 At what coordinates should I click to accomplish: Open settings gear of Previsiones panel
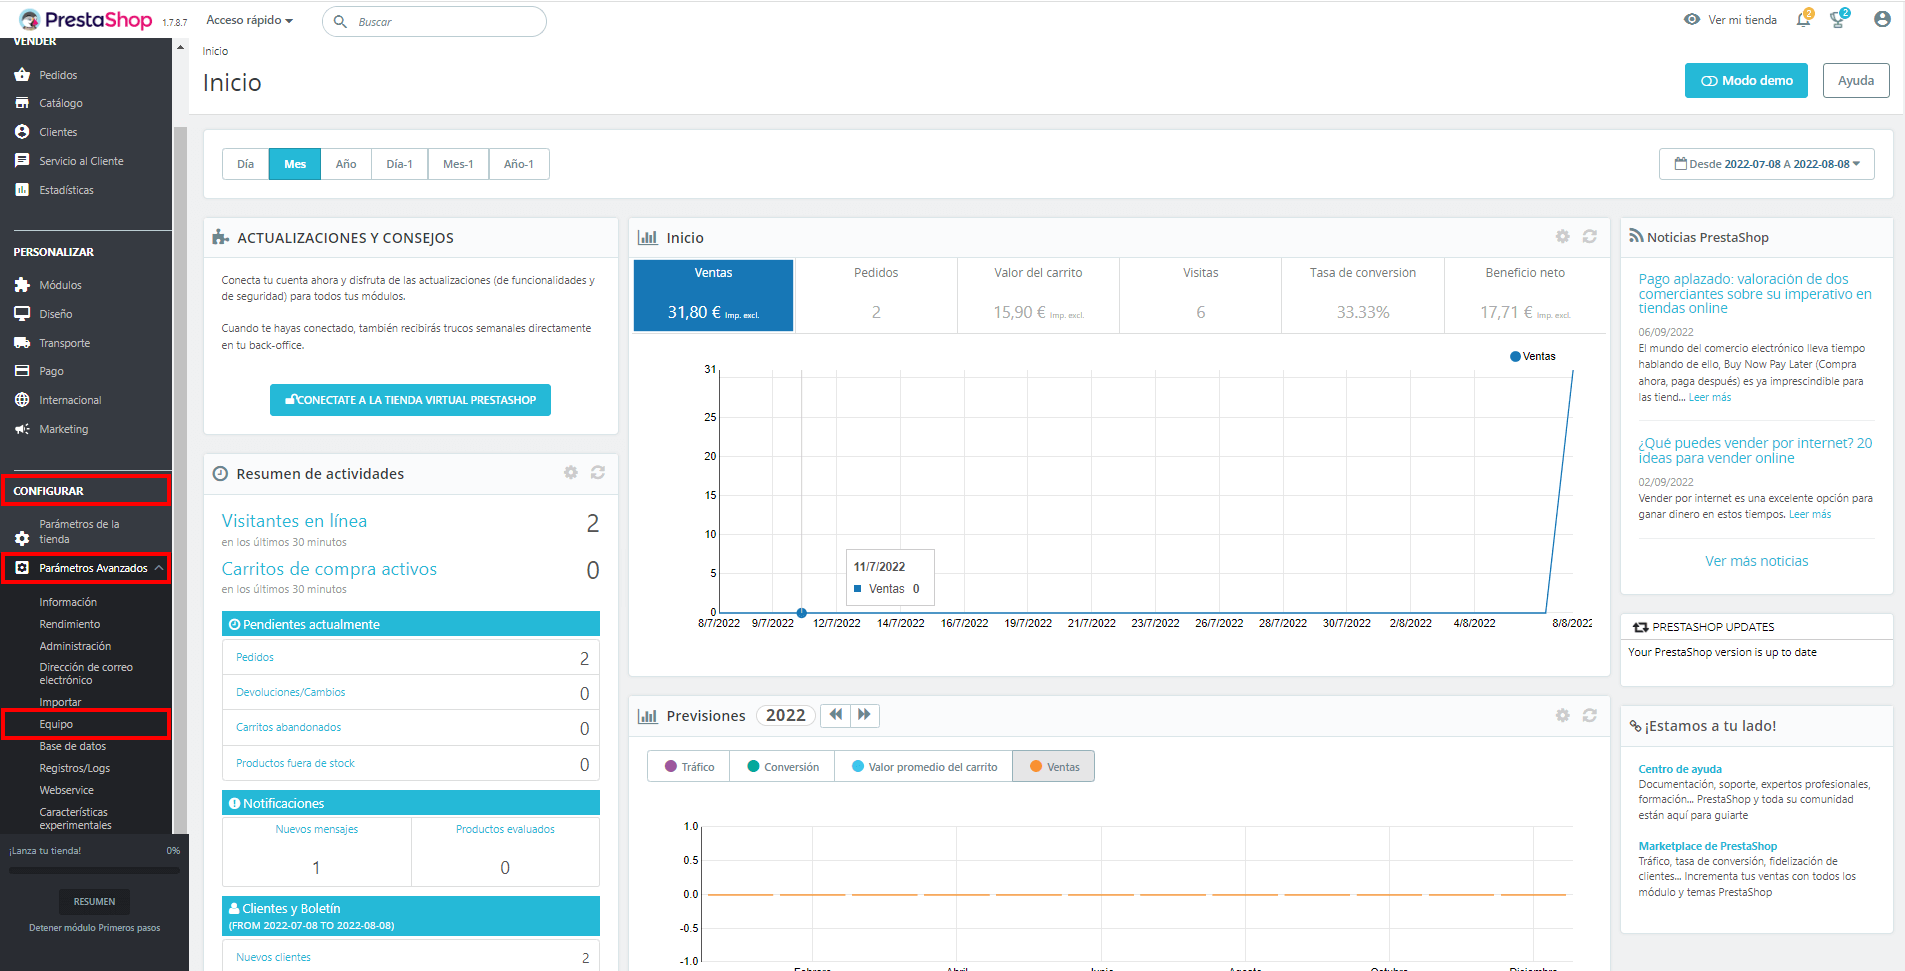pyautogui.click(x=1562, y=715)
